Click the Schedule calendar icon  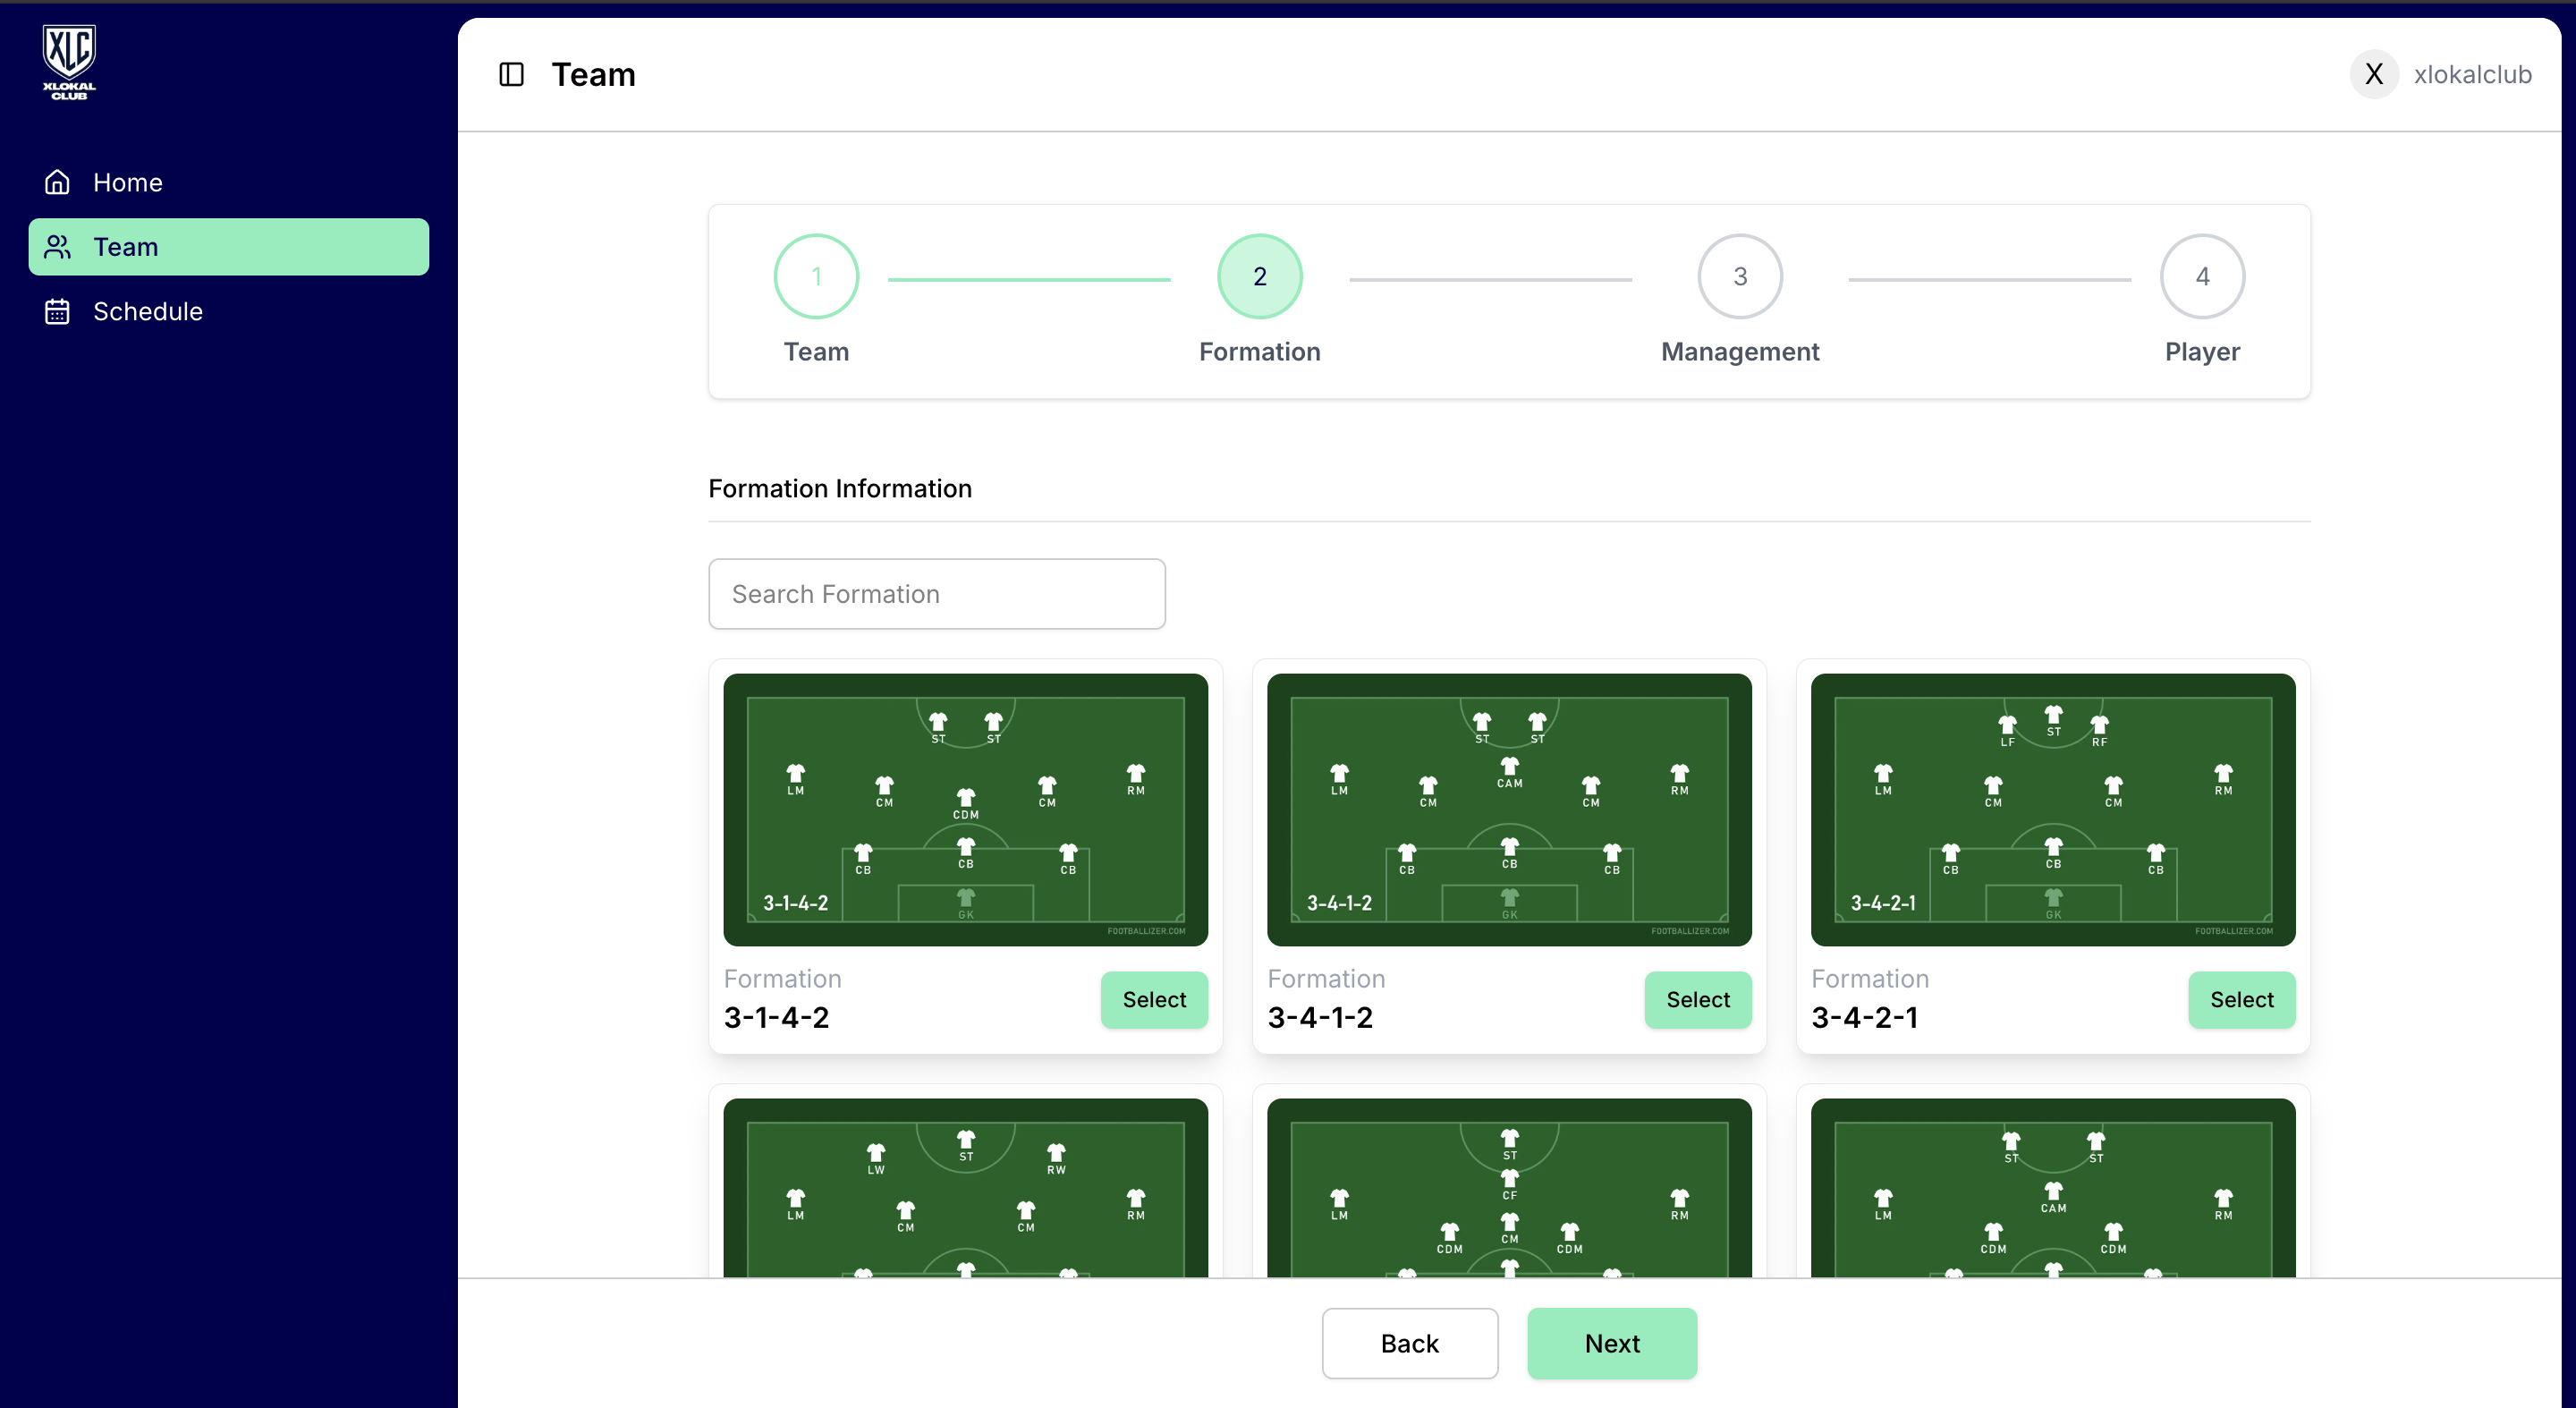tap(57, 312)
